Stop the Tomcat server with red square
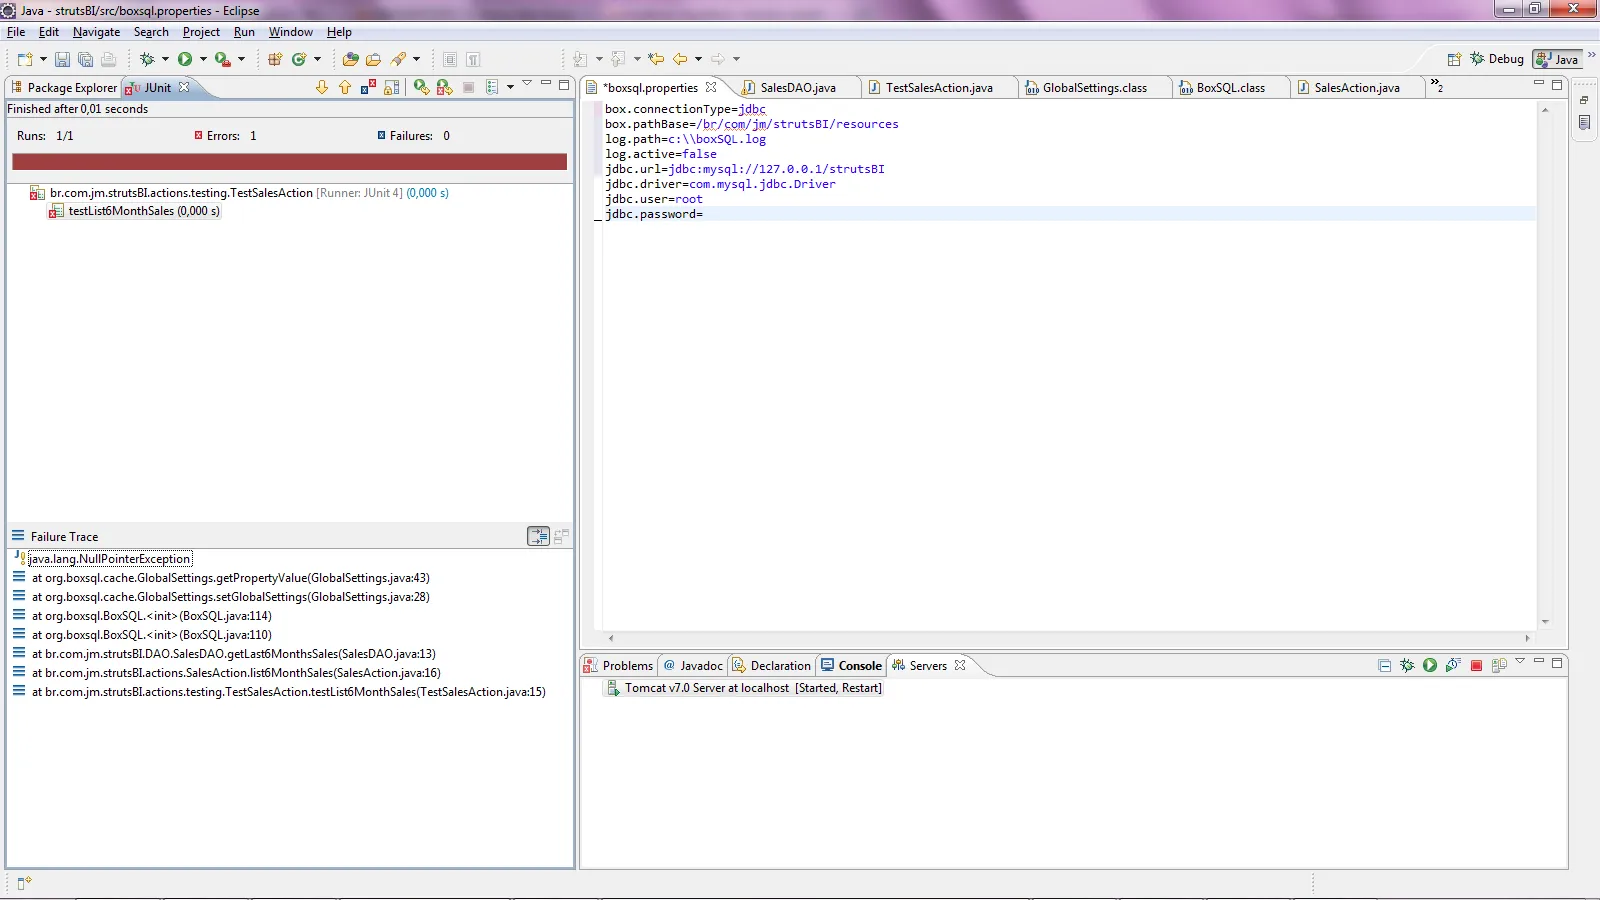 coord(1476,666)
